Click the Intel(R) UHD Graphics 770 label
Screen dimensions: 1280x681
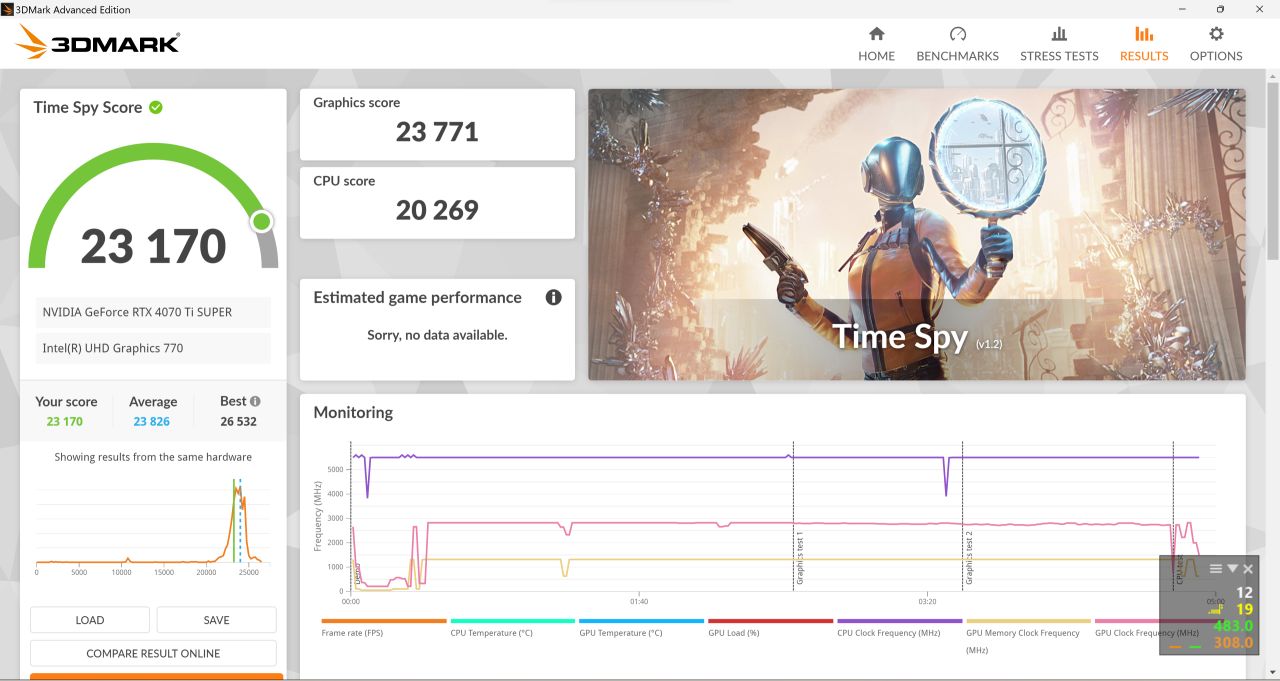[153, 348]
